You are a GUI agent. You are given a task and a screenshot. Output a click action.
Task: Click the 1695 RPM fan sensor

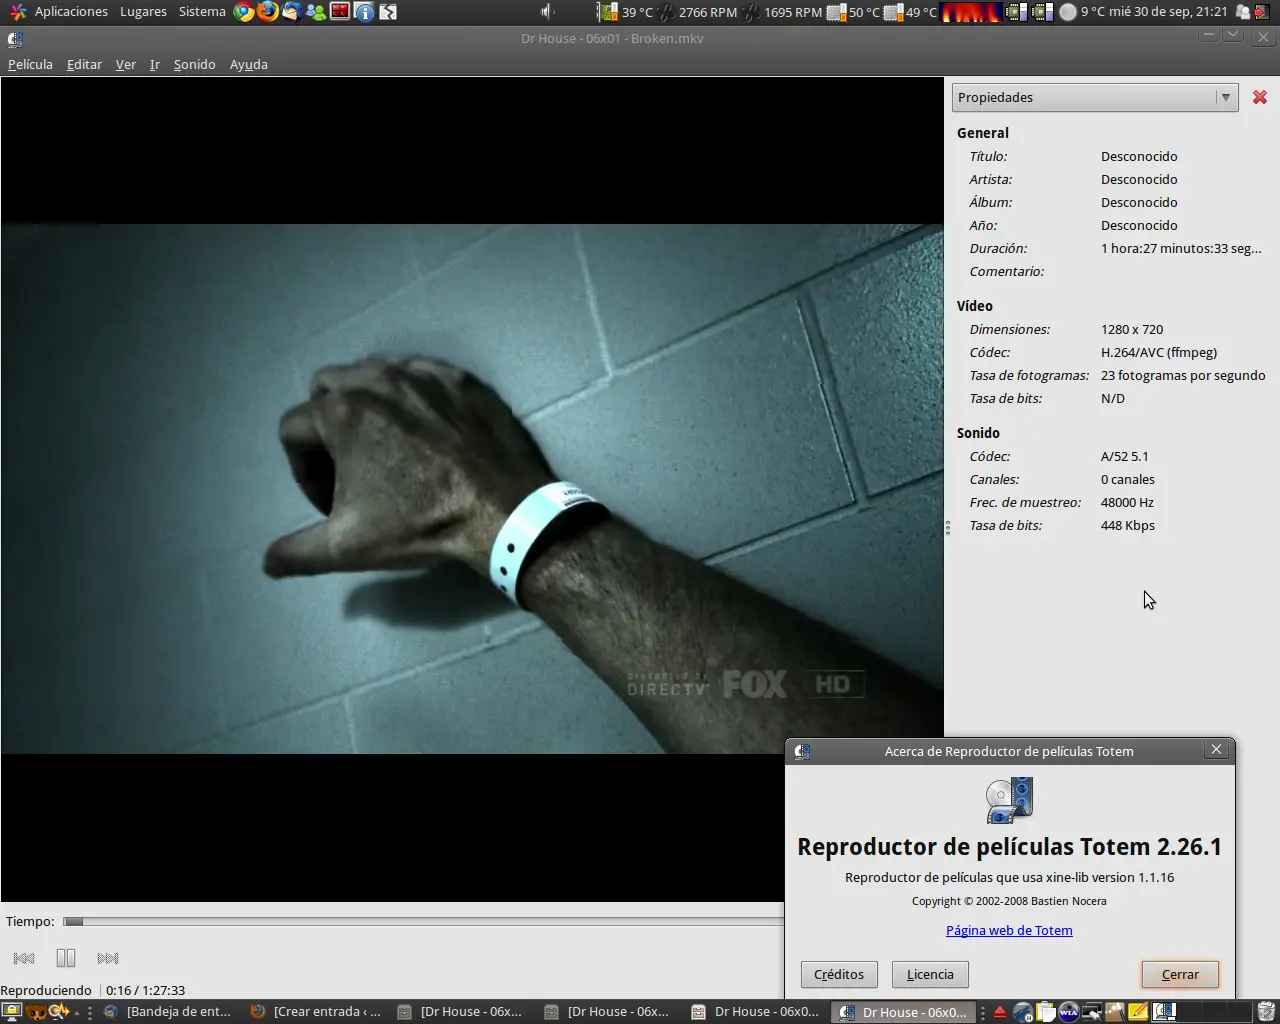click(783, 12)
